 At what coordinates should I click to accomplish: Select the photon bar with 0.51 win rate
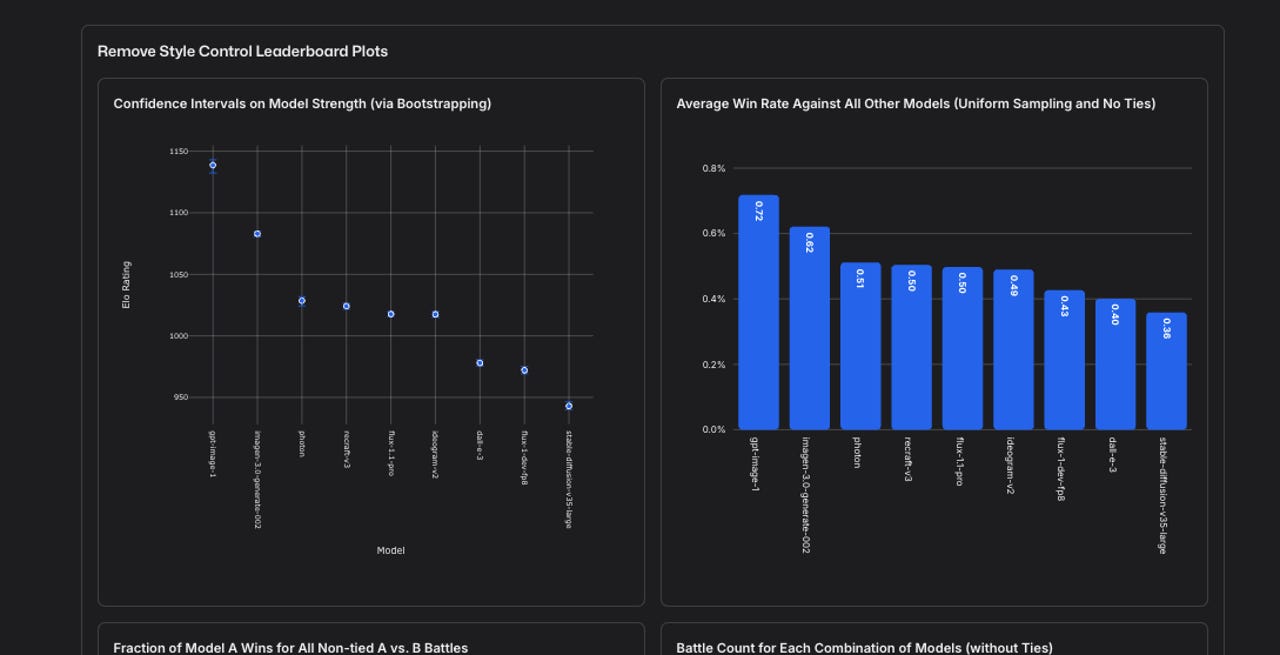pos(860,346)
